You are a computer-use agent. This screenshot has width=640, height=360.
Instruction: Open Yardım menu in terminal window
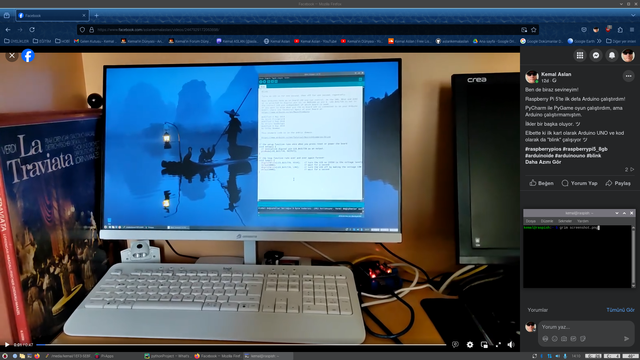[x=583, y=221]
